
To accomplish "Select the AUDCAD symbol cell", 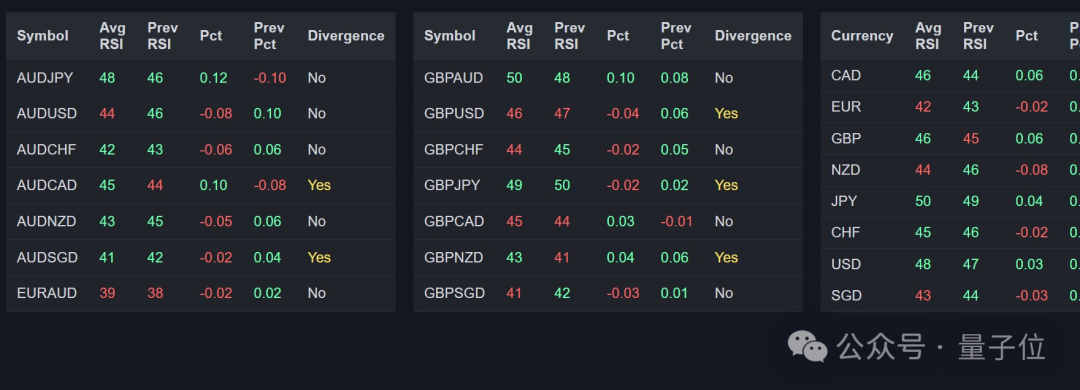I will point(47,185).
